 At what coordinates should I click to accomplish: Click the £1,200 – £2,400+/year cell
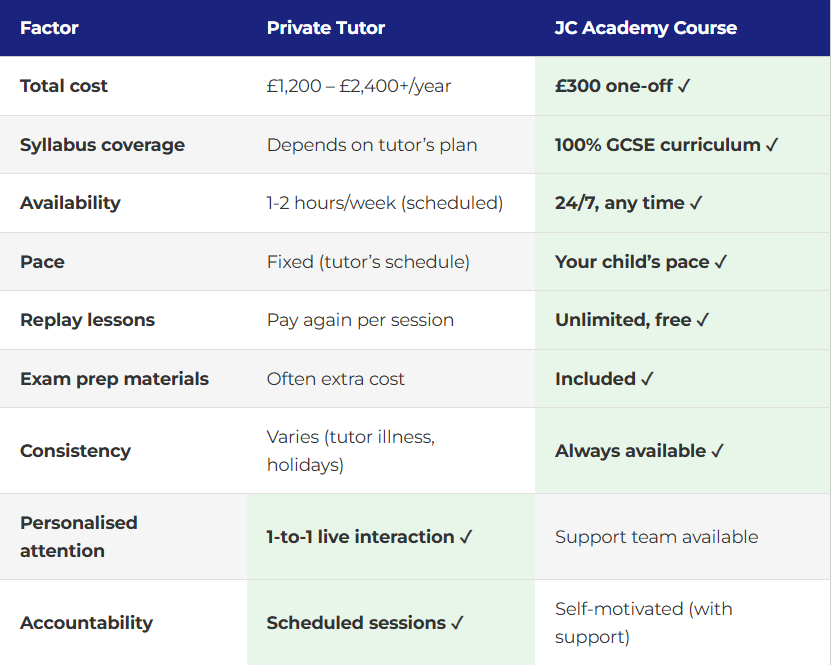[x=359, y=86]
